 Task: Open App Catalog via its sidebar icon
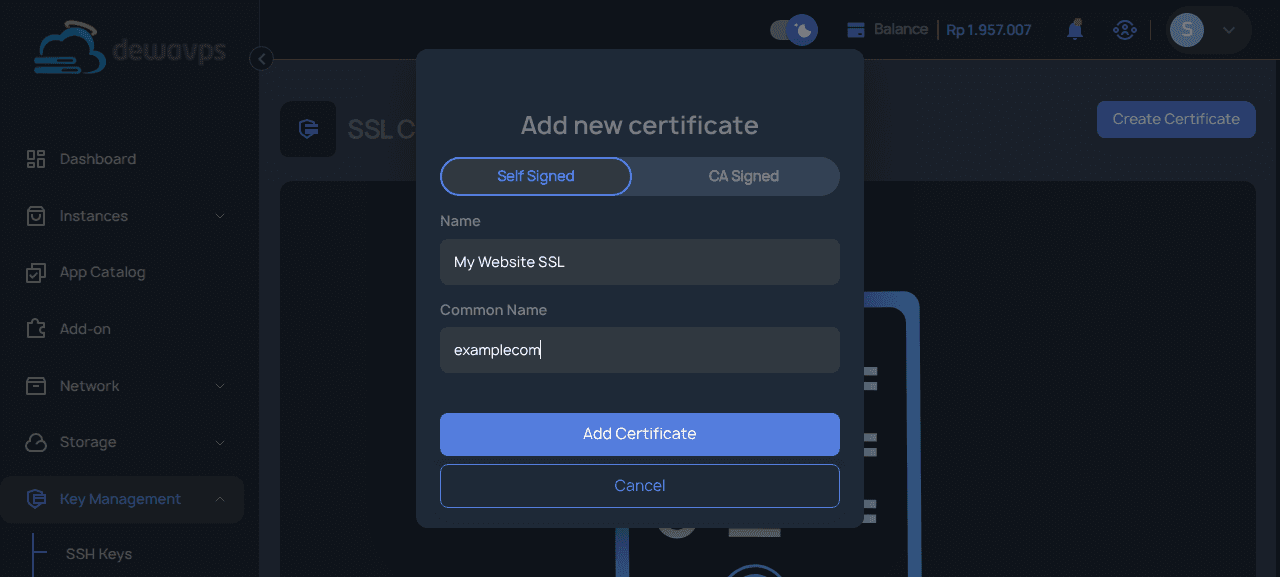[35, 271]
